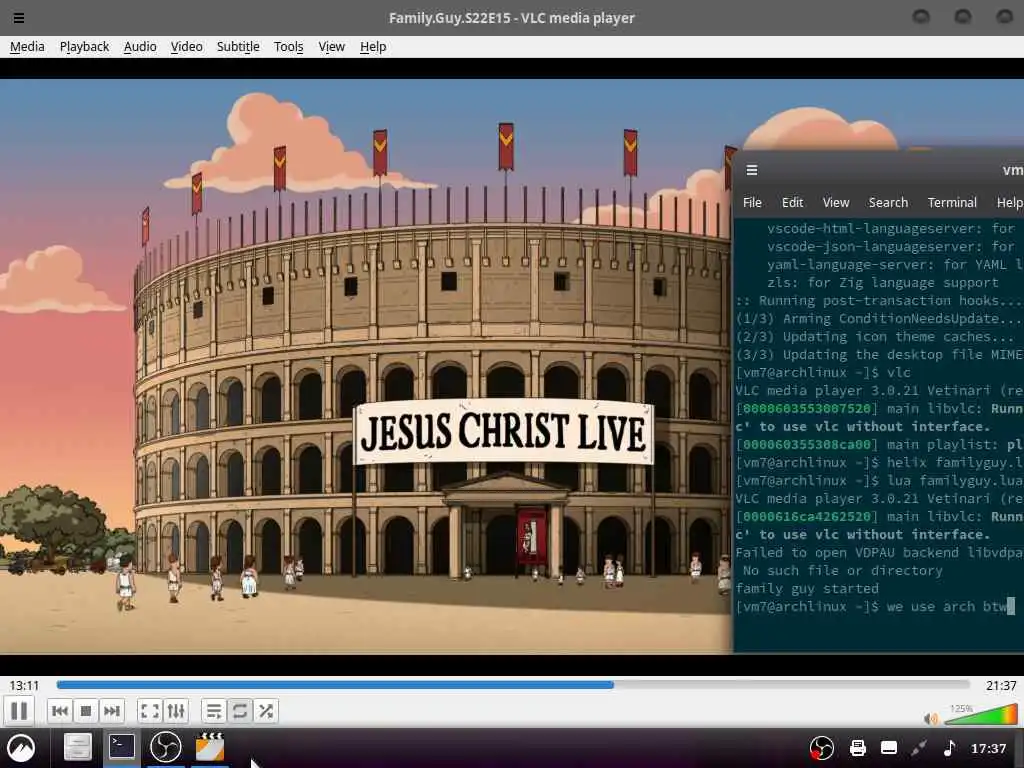Adjust the VLC volume slider
Viewport: 1024px width, 768px height.
coord(980,715)
